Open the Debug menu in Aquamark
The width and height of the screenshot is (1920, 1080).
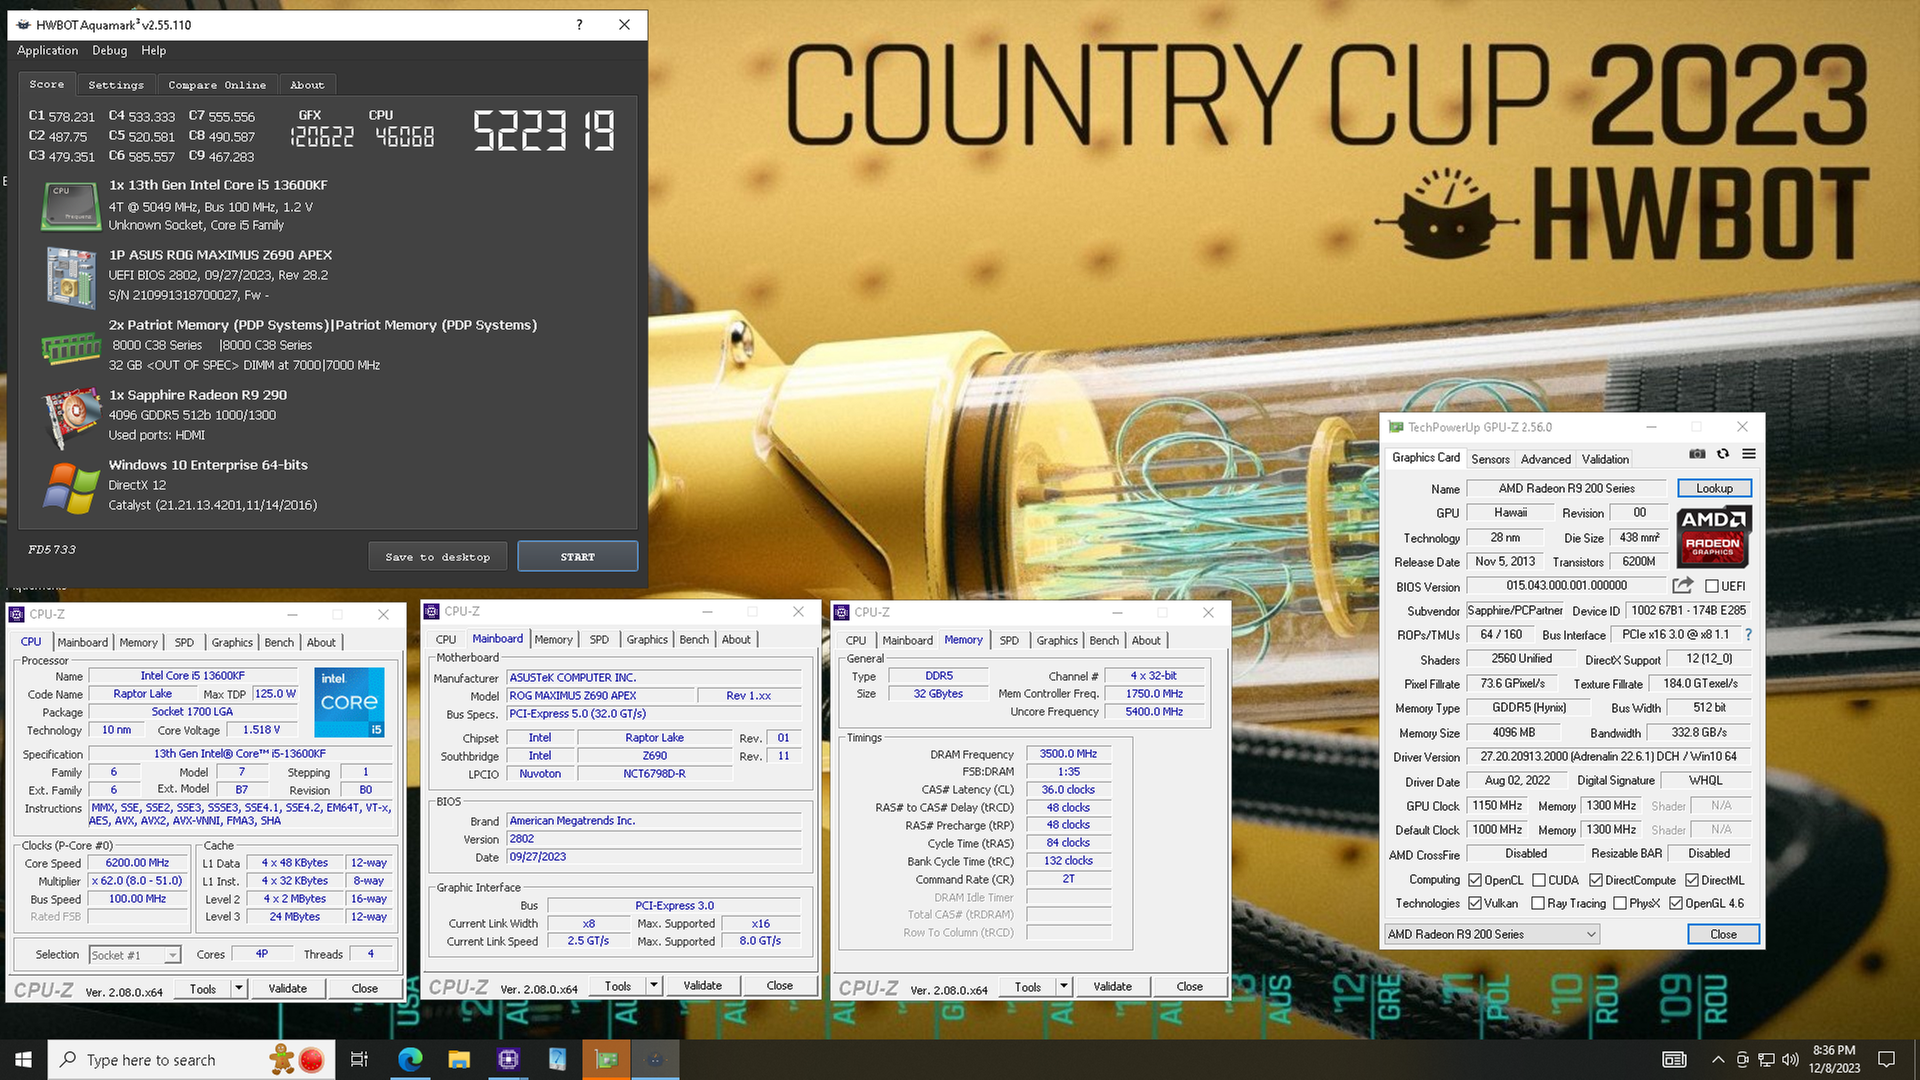110,50
